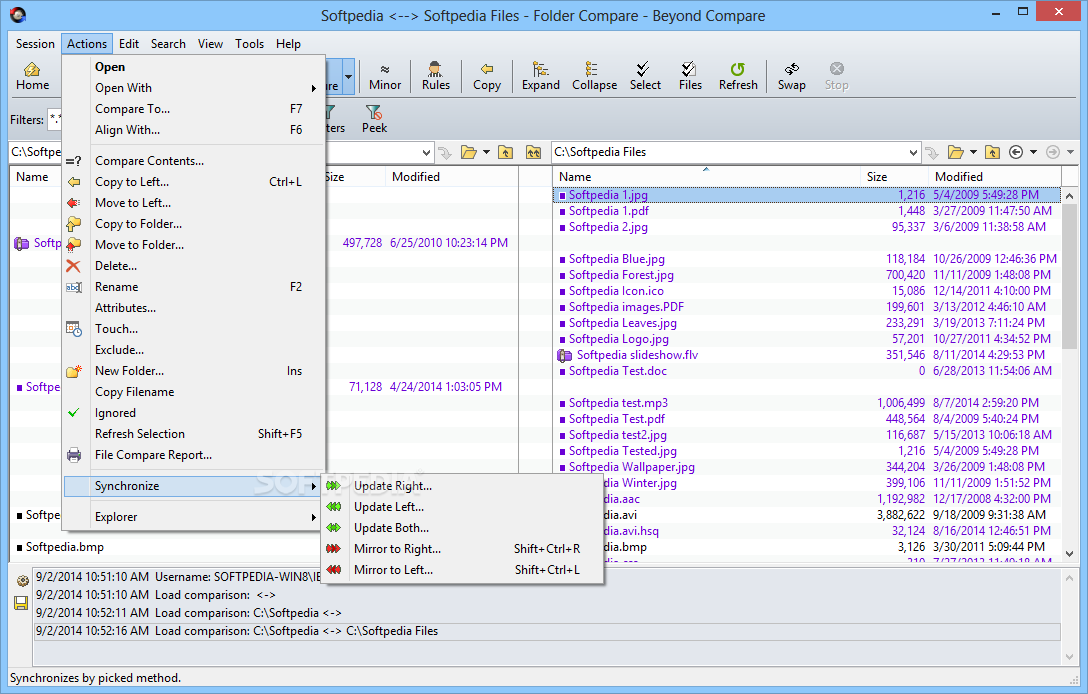Click right pane vertical scrollbar down arrow
This screenshot has height=694, width=1088.
pyautogui.click(x=1069, y=553)
